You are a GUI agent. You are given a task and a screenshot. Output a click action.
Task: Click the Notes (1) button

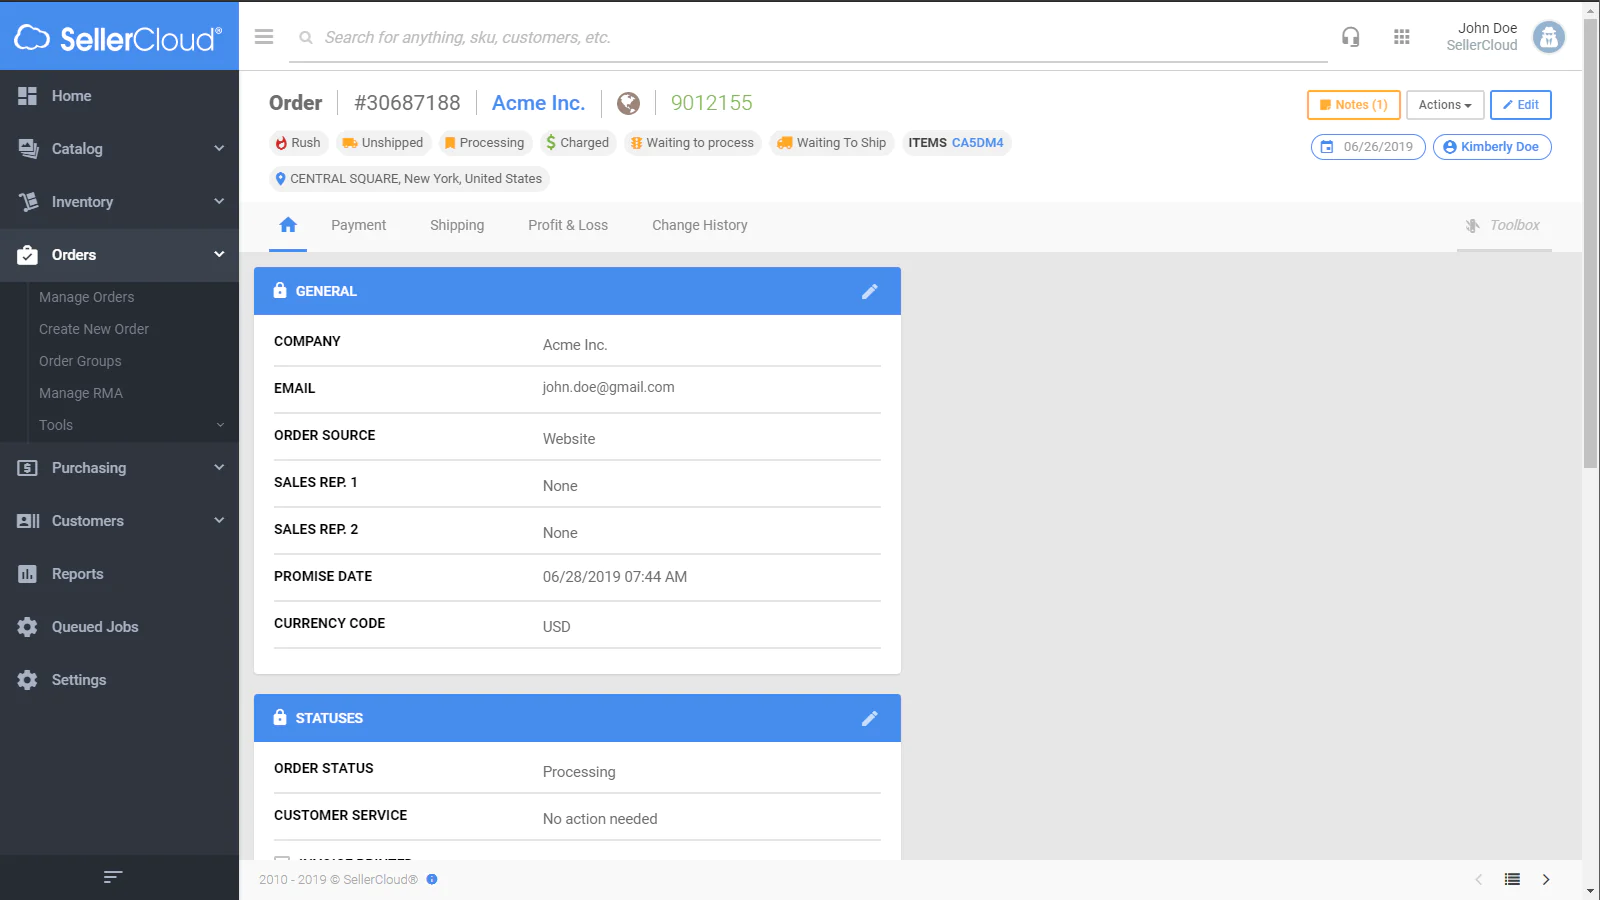(x=1353, y=105)
